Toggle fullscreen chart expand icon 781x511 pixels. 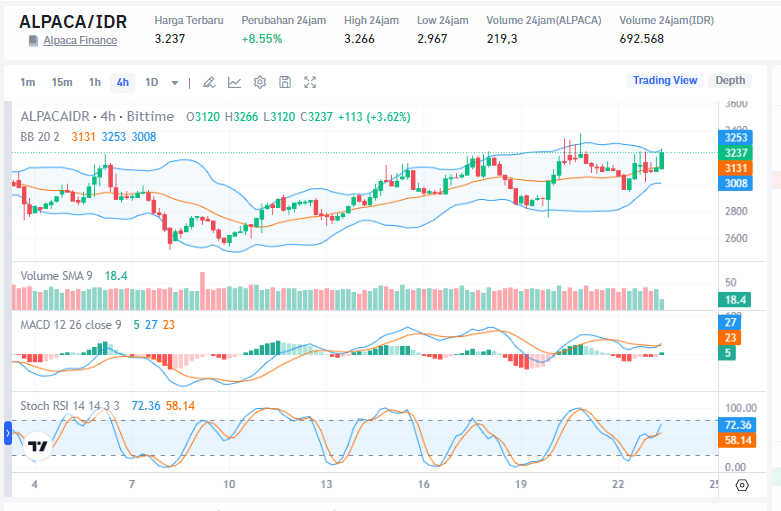tap(310, 82)
